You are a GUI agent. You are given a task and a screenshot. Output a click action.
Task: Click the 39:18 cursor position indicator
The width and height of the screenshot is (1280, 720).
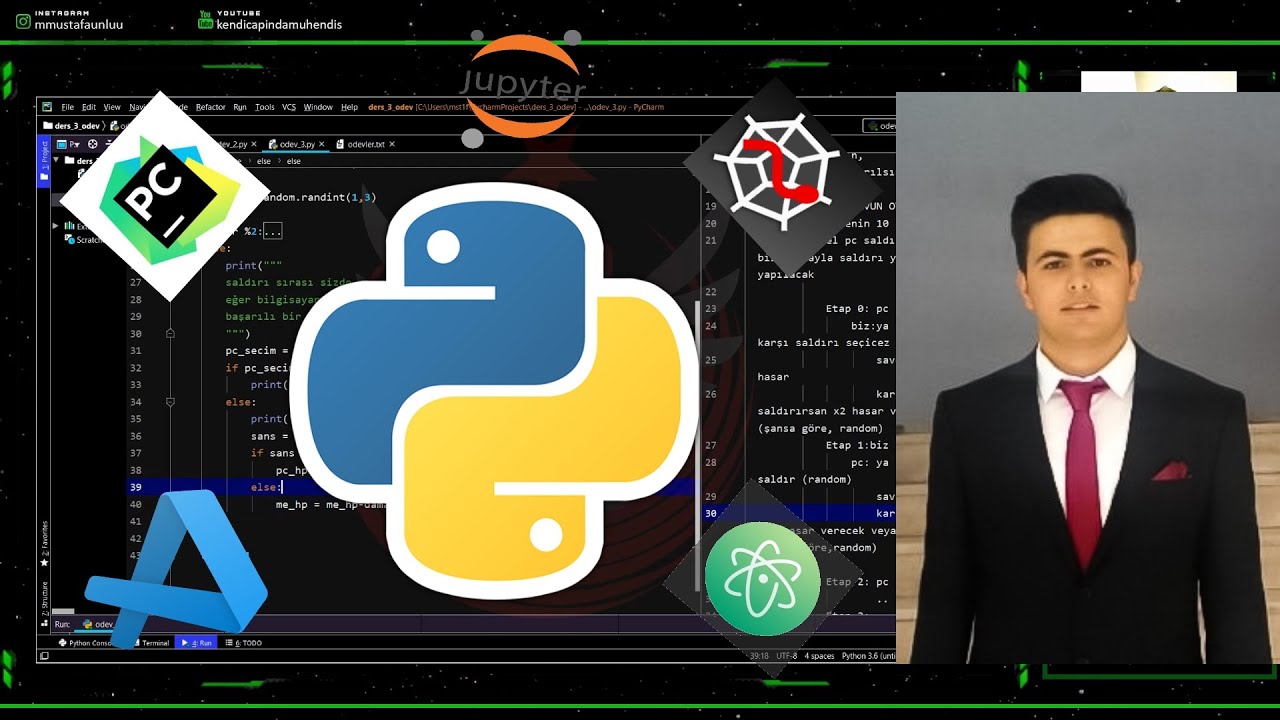759,656
